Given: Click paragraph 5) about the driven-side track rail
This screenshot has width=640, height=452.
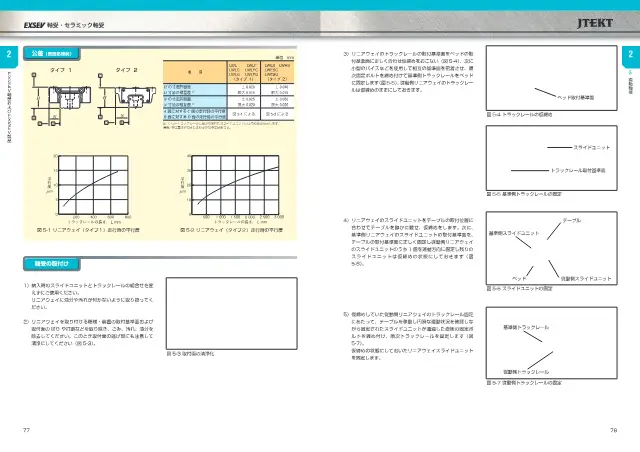Looking at the screenshot, I should (408, 336).
